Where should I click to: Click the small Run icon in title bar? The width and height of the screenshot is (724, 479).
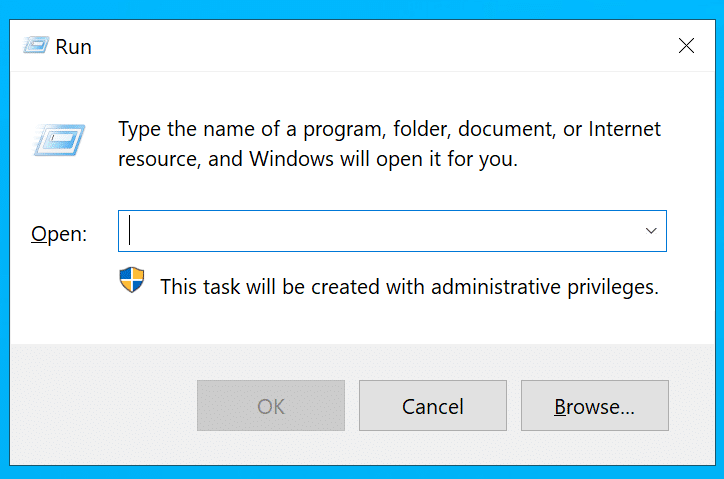37,46
